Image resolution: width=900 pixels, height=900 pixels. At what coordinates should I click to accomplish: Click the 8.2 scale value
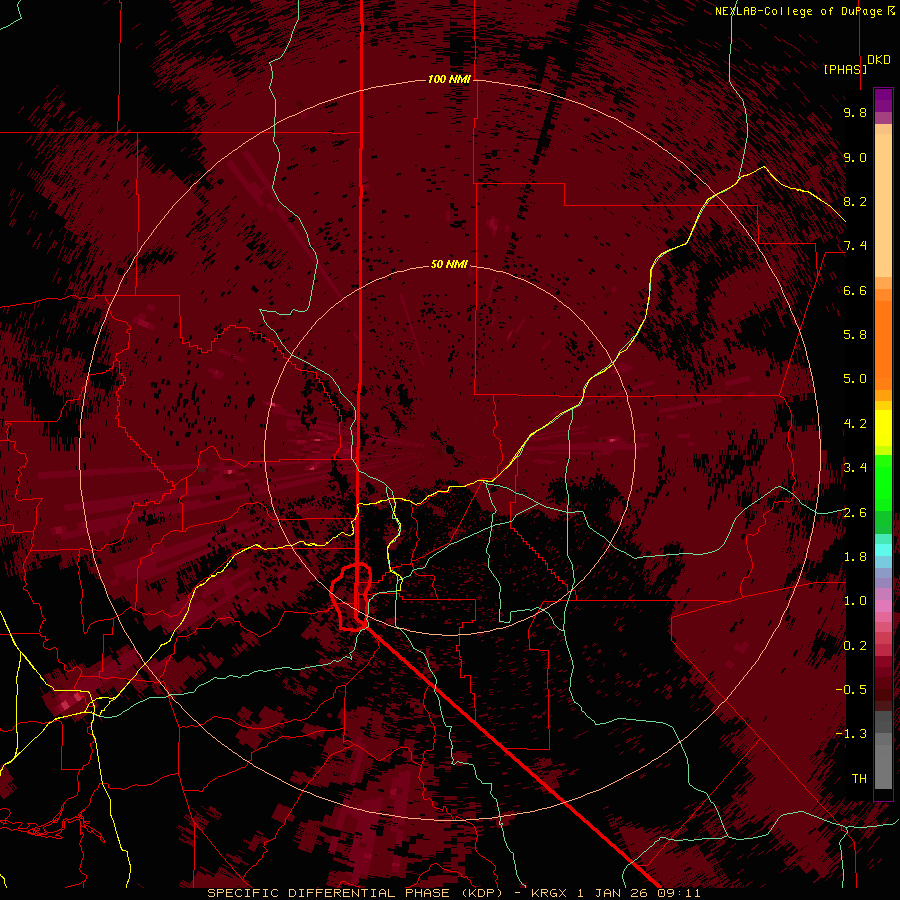pyautogui.click(x=855, y=201)
